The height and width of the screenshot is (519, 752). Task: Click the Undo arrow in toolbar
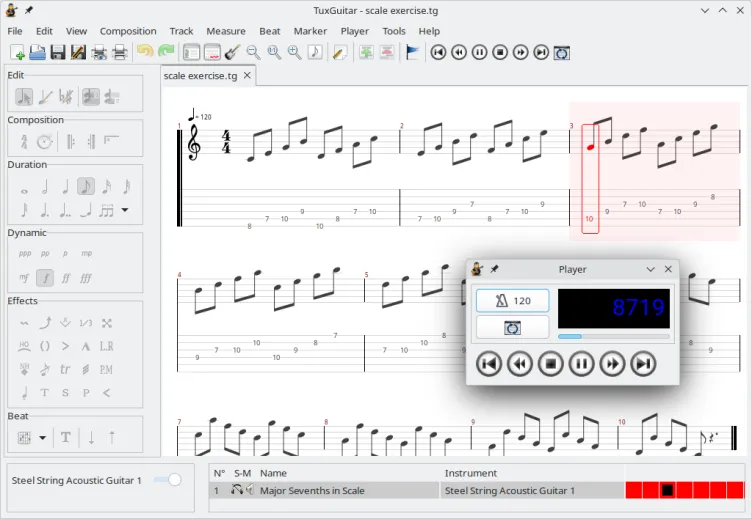pyautogui.click(x=145, y=52)
